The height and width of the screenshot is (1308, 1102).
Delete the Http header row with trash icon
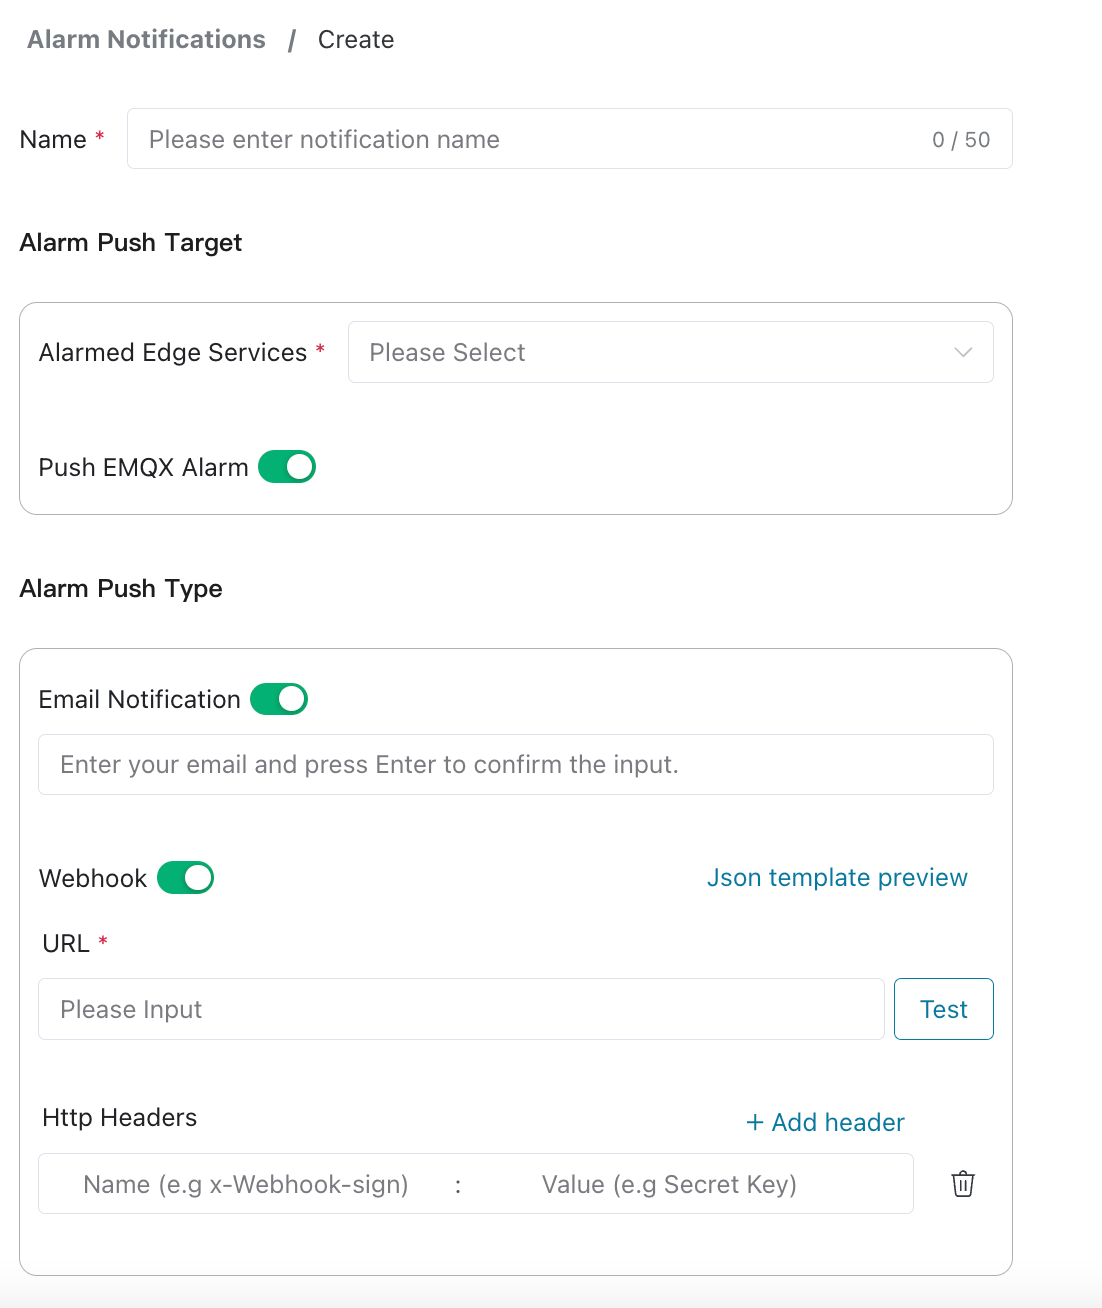[x=963, y=1184]
